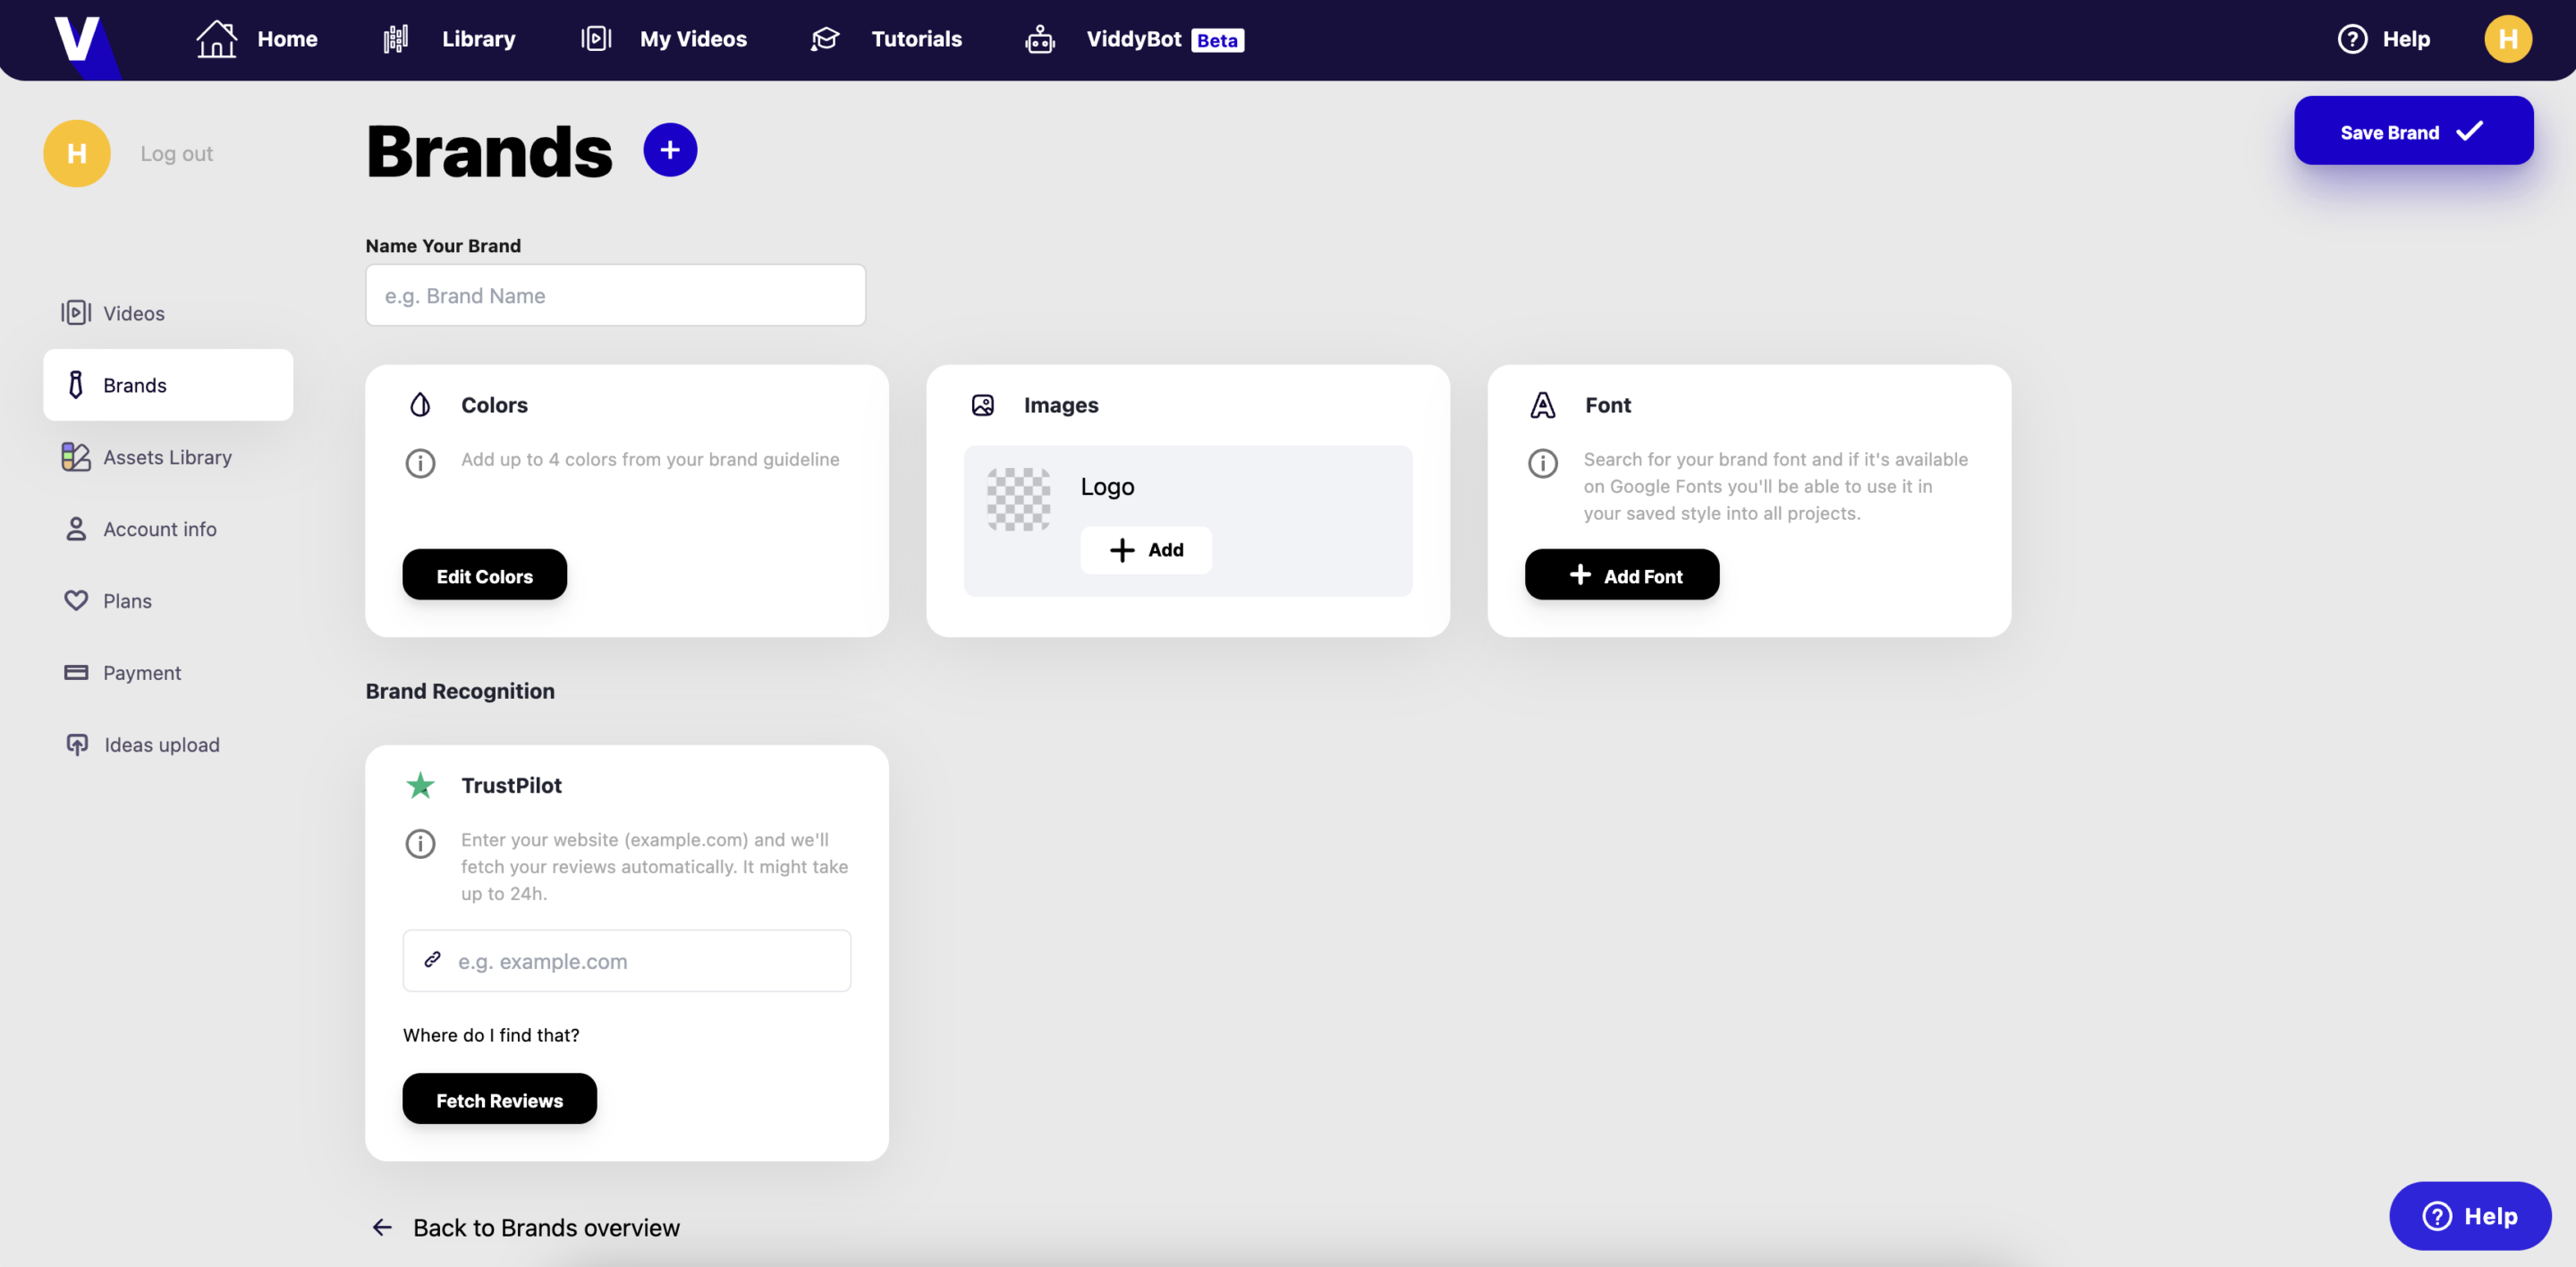Click the ViddyBot robot icon
Screen dimensions: 2576x1267
click(x=1040, y=39)
